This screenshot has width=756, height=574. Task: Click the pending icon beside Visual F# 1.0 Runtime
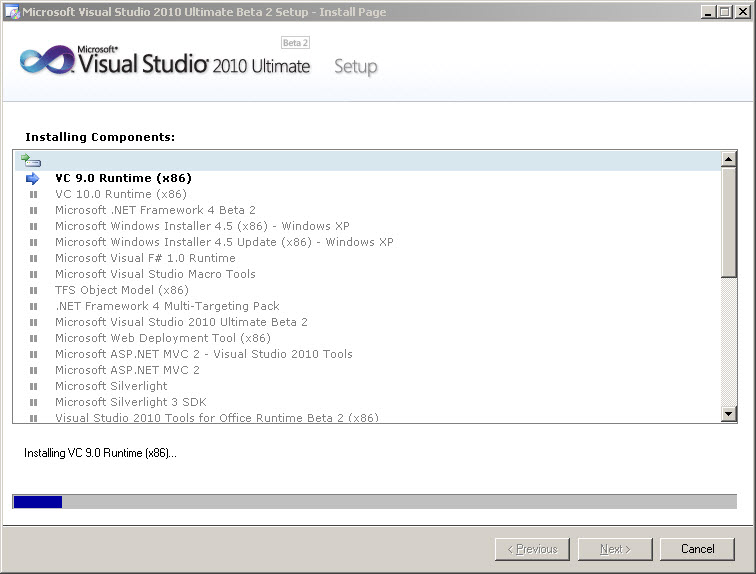pos(33,258)
